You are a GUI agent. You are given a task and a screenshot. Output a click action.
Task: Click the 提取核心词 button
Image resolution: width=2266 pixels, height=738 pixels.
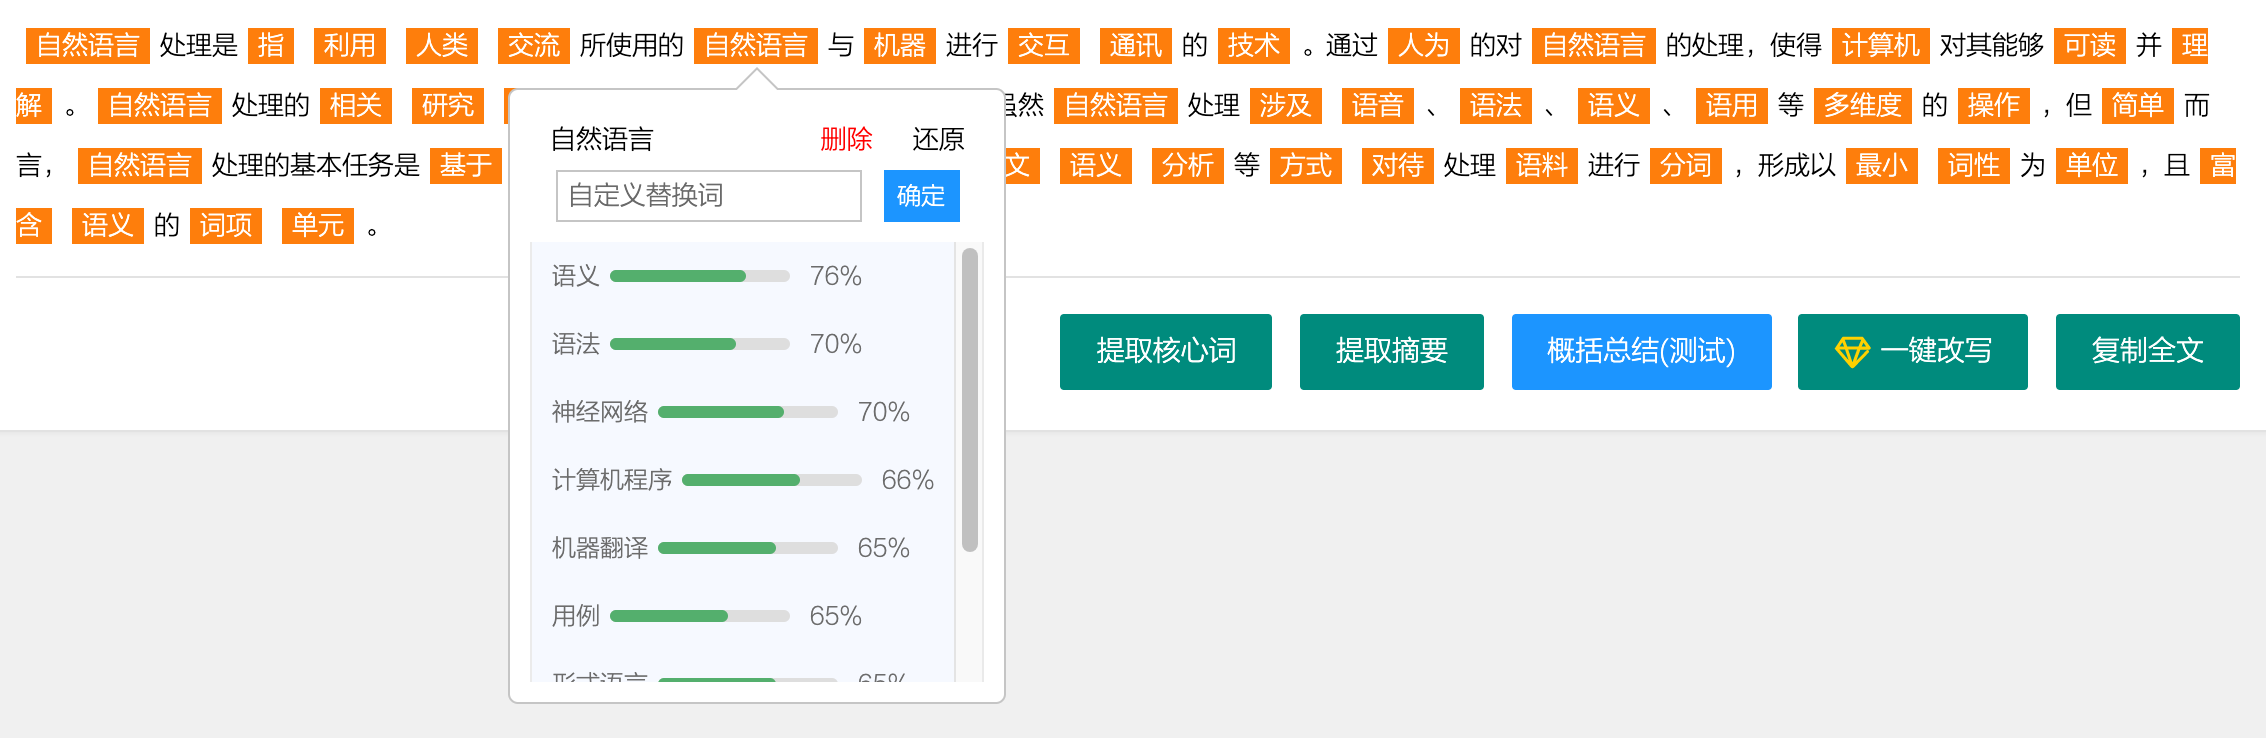[x=1165, y=351]
